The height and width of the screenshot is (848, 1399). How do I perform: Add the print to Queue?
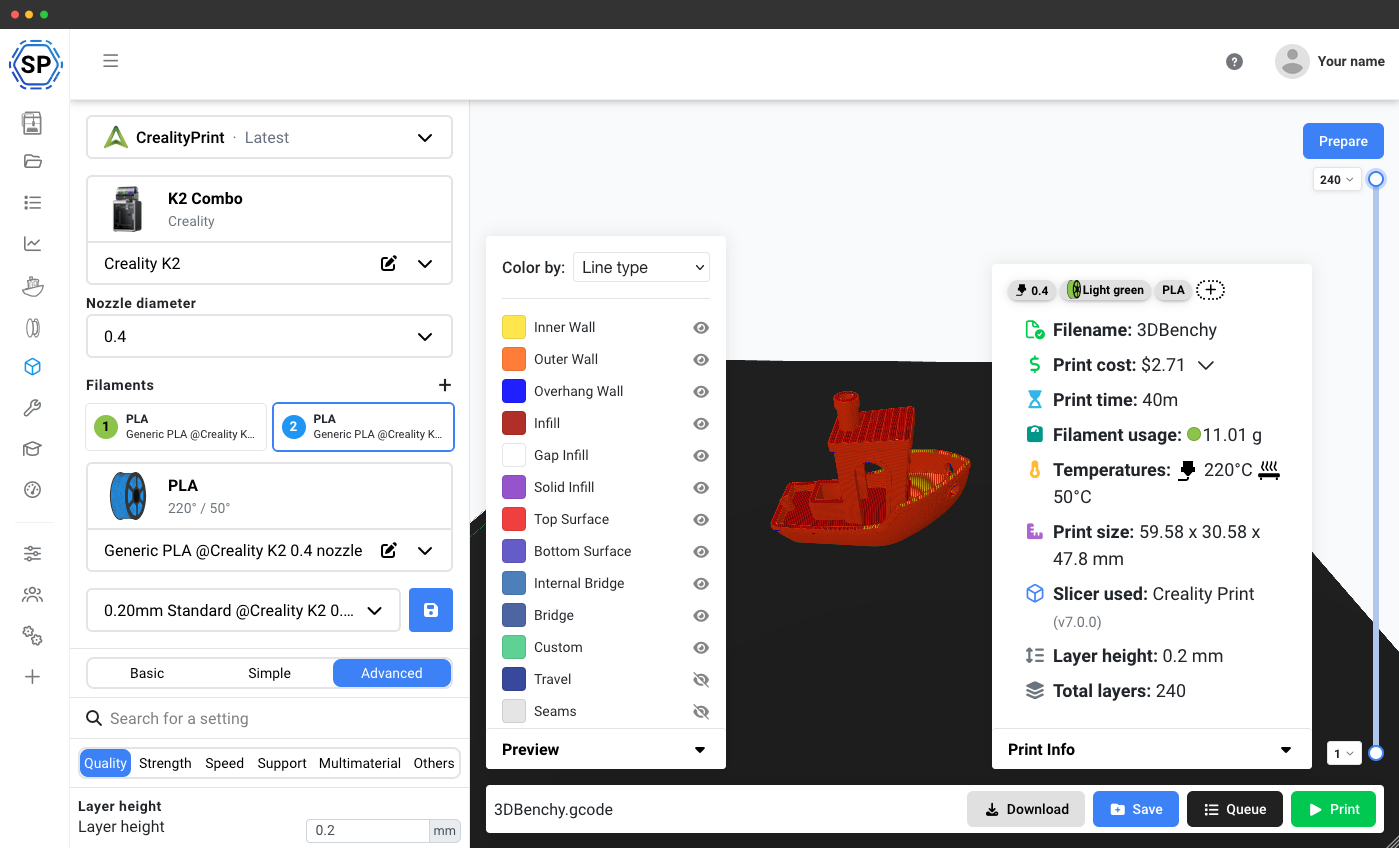point(1235,809)
